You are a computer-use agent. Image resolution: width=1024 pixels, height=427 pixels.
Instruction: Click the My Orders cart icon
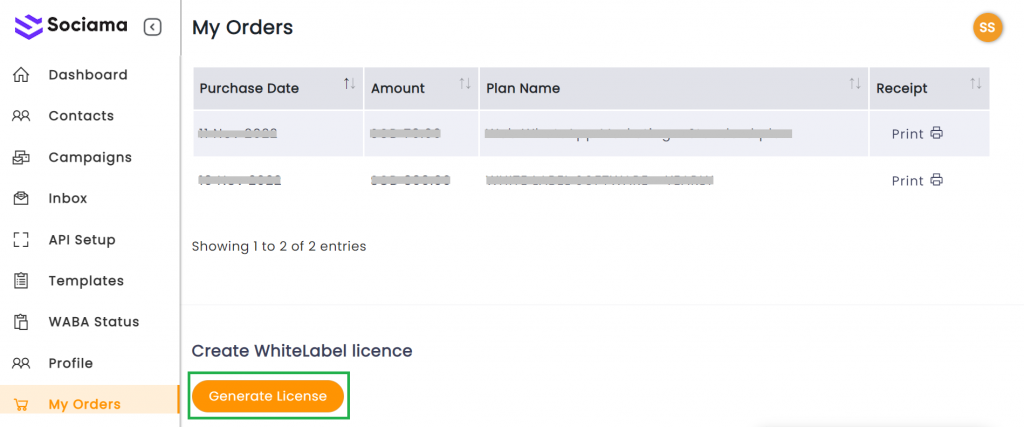point(21,405)
